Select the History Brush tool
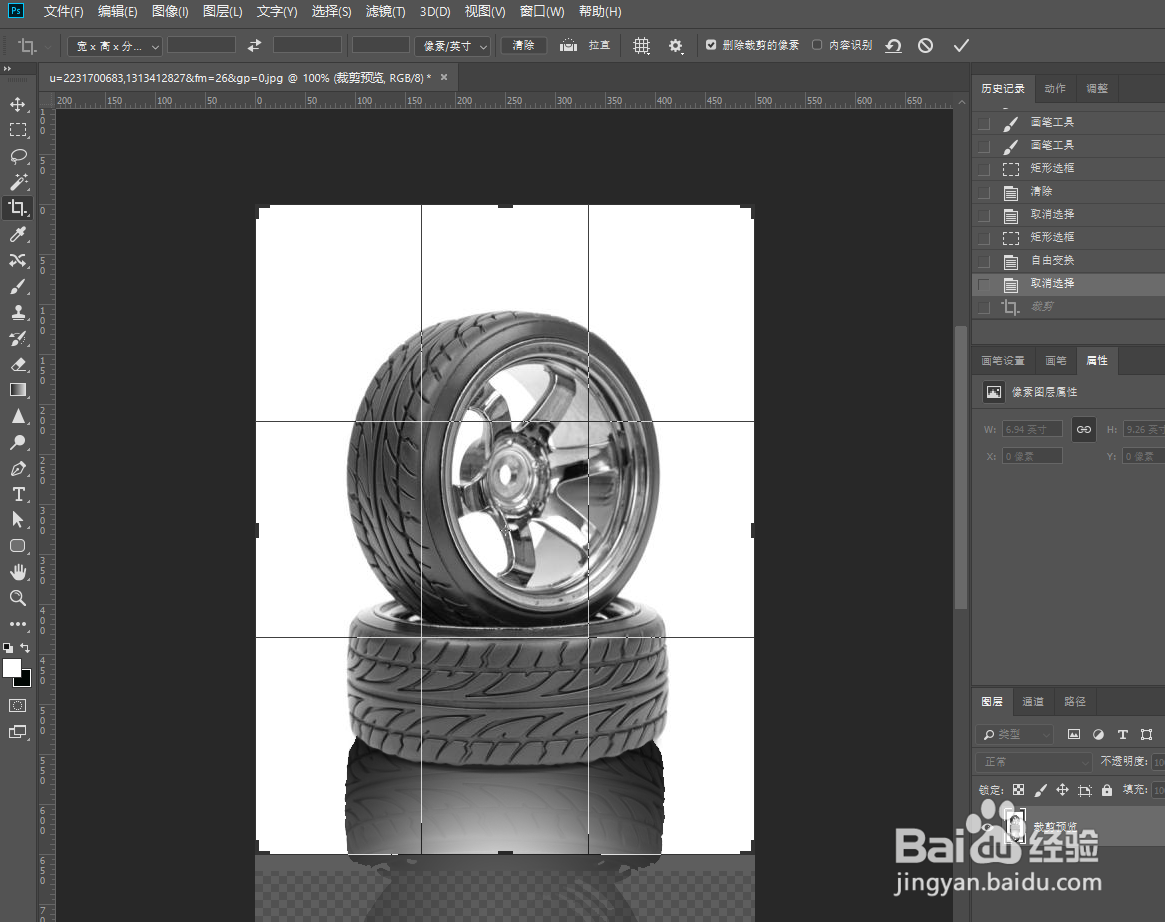 tap(18, 339)
